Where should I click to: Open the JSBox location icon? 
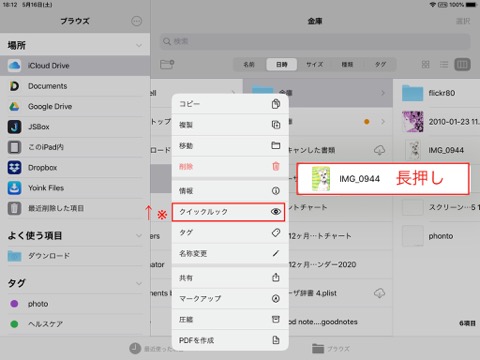coord(14,127)
